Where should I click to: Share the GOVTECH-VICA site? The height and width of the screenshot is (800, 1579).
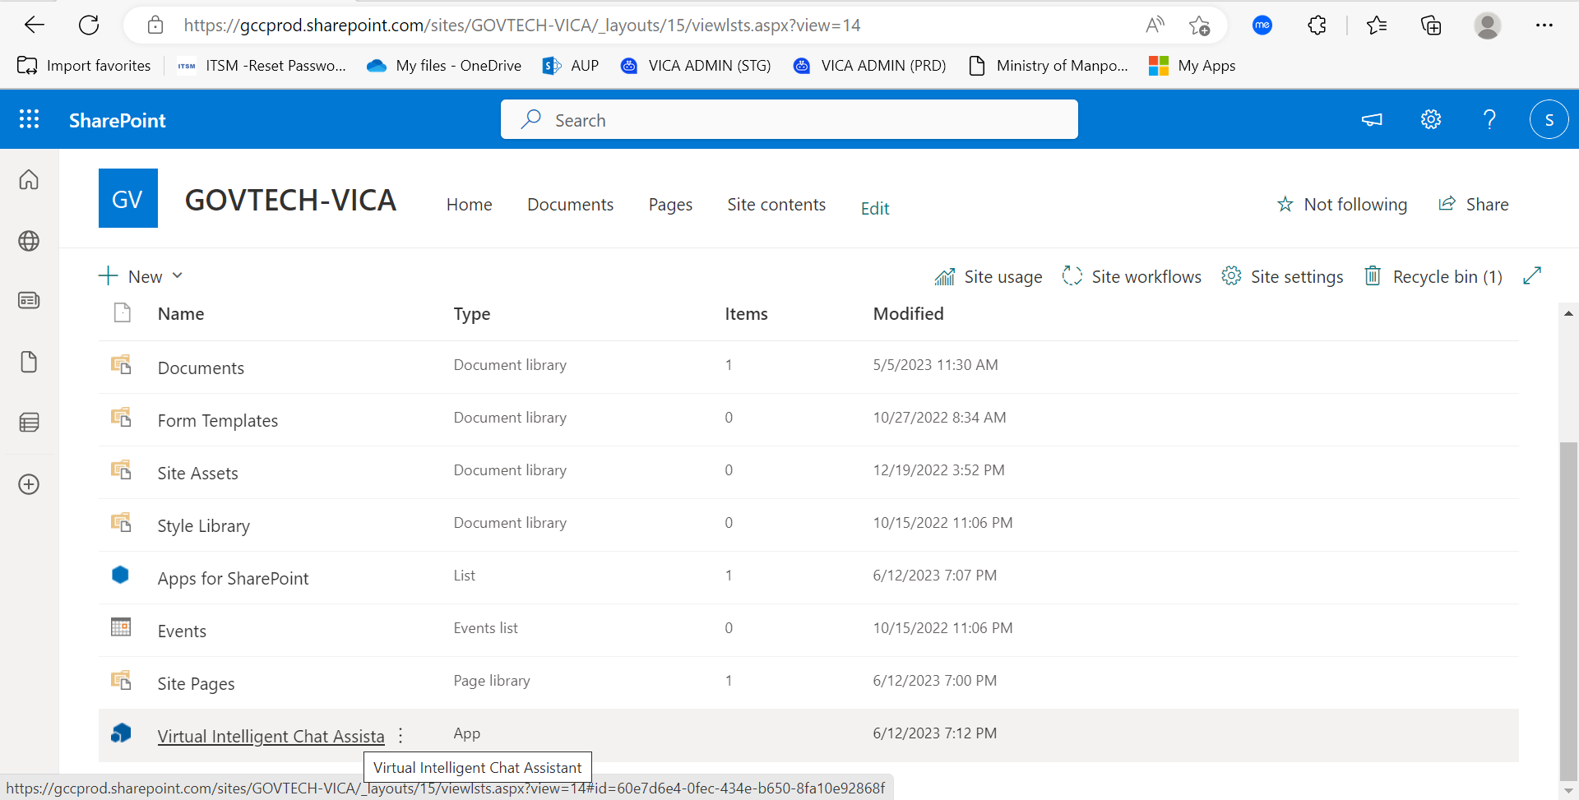point(1473,204)
